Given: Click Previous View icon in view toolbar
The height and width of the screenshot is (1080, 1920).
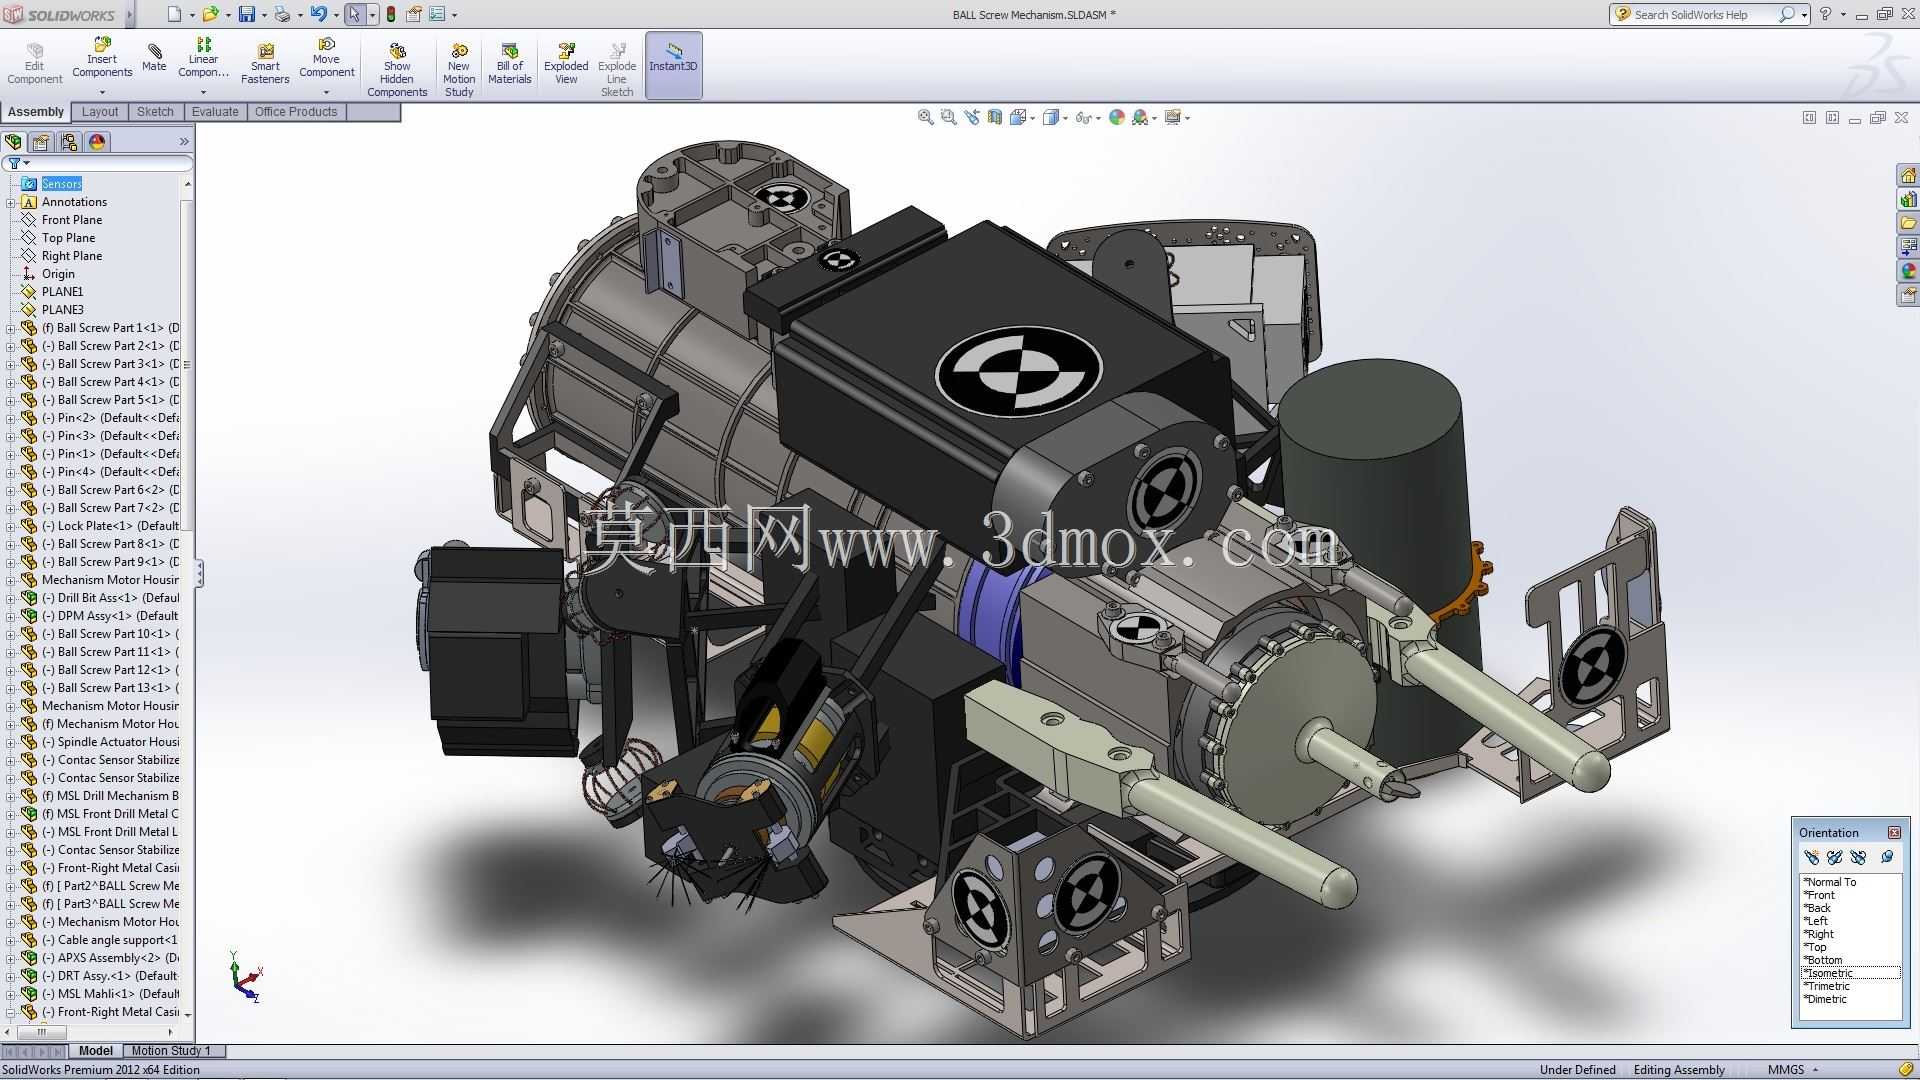Looking at the screenshot, I should click(x=971, y=117).
